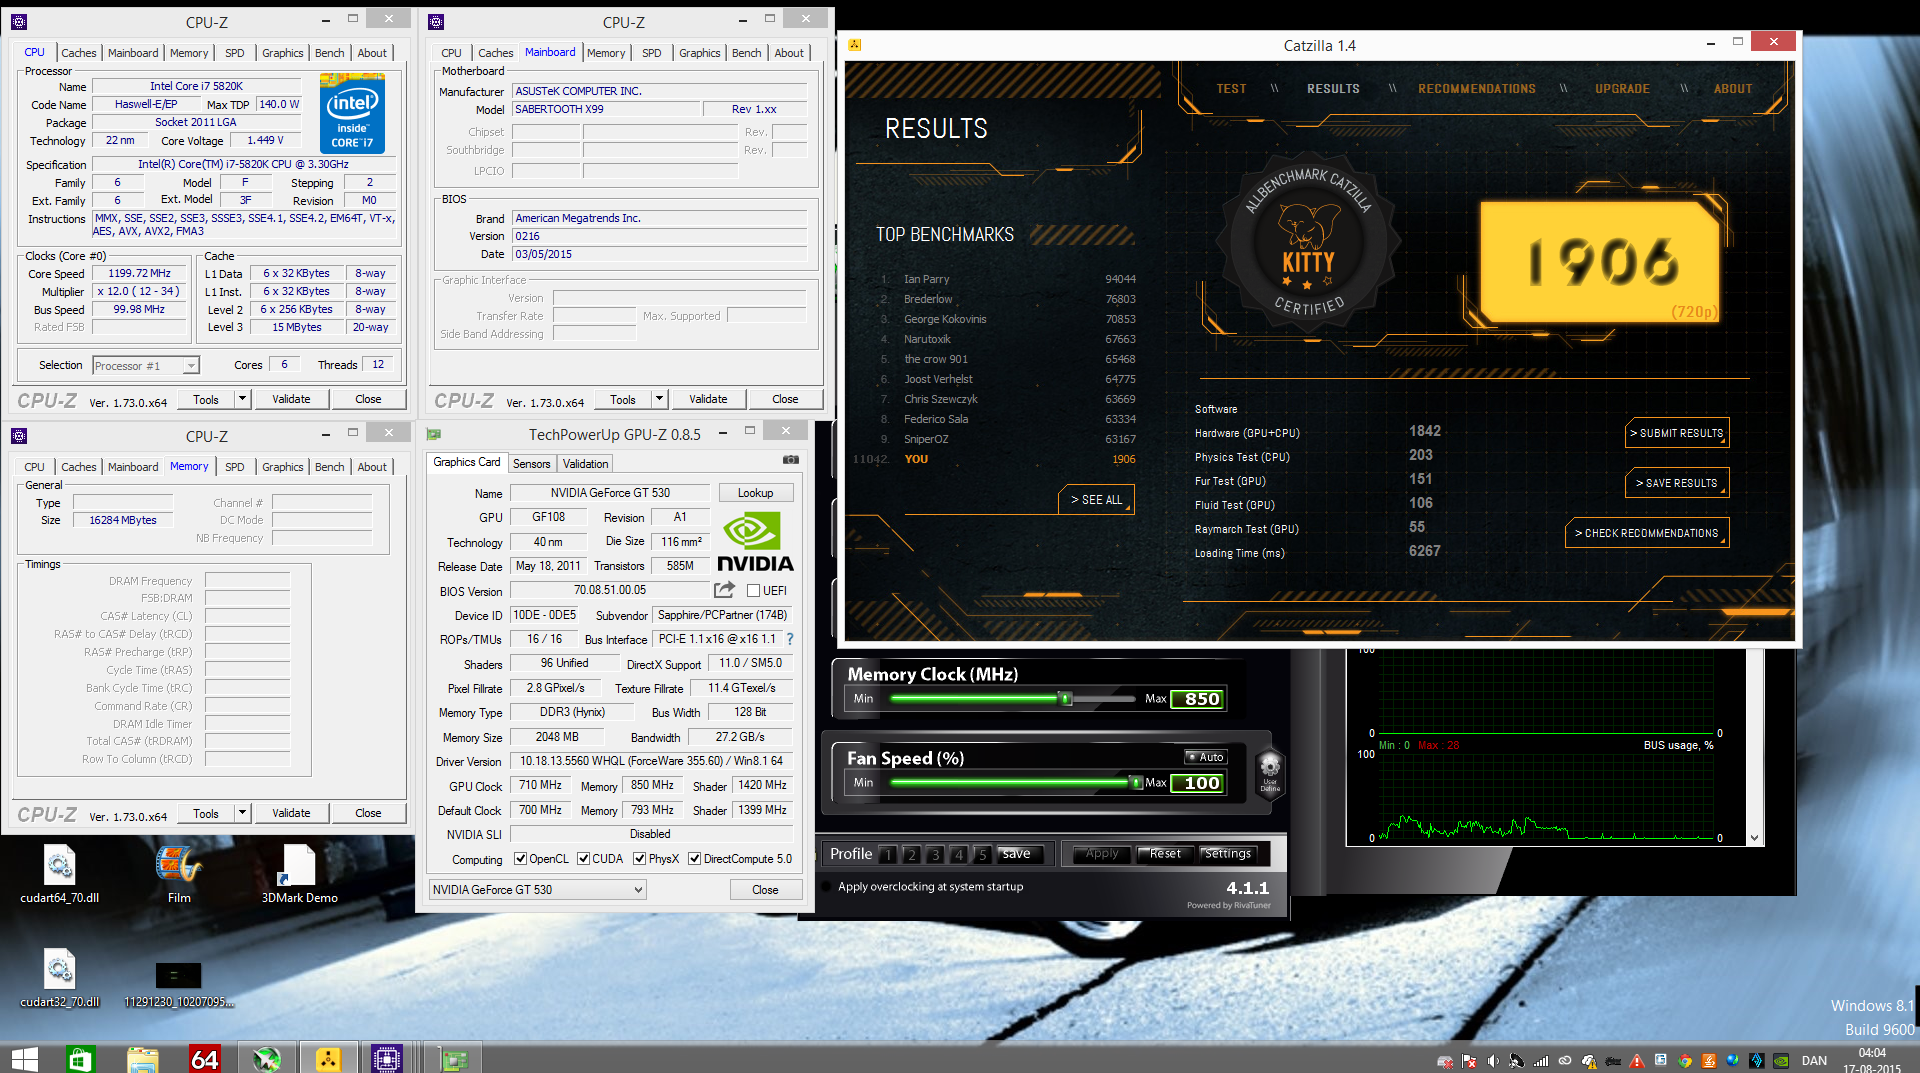Open the Validation tab in GPU-Z
Viewport: 1920px width, 1073px height.
pyautogui.click(x=585, y=464)
